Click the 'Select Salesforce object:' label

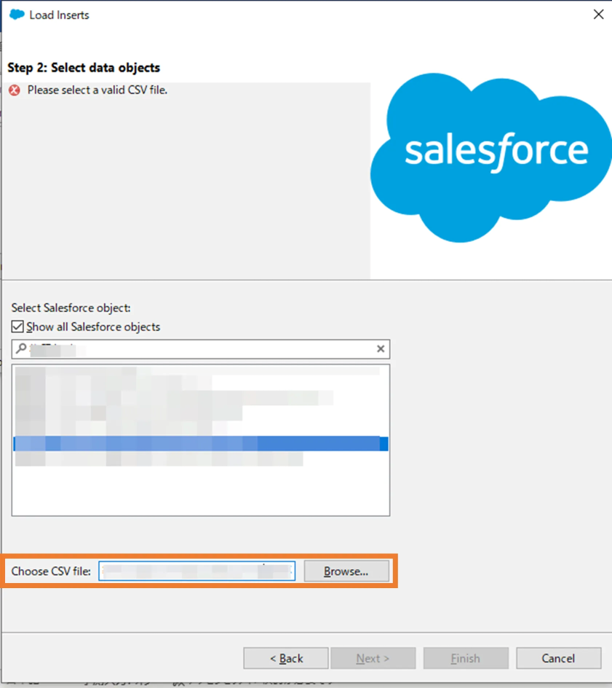(71, 308)
